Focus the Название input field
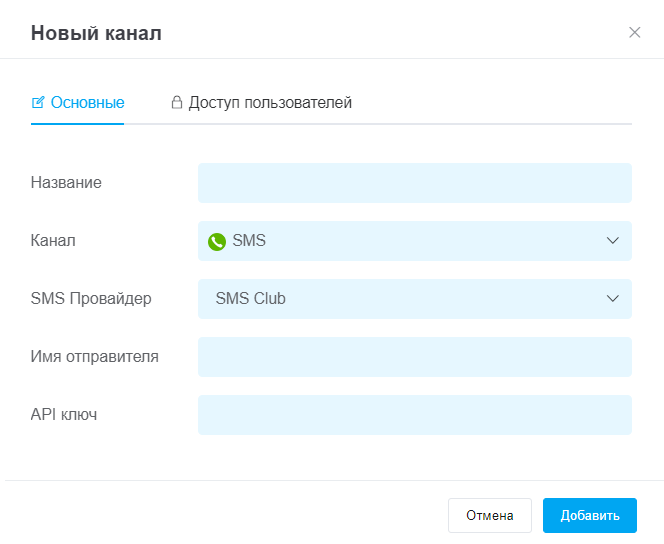The image size is (664, 544). (x=415, y=183)
